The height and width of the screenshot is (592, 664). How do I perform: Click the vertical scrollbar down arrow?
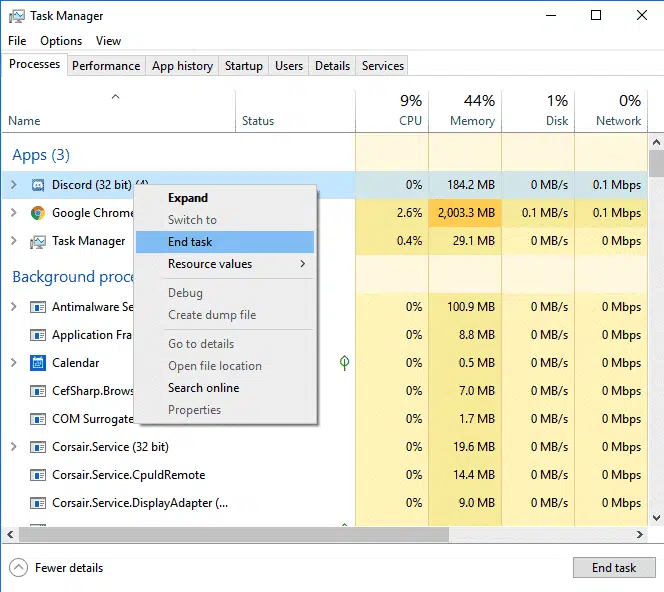pos(656,517)
